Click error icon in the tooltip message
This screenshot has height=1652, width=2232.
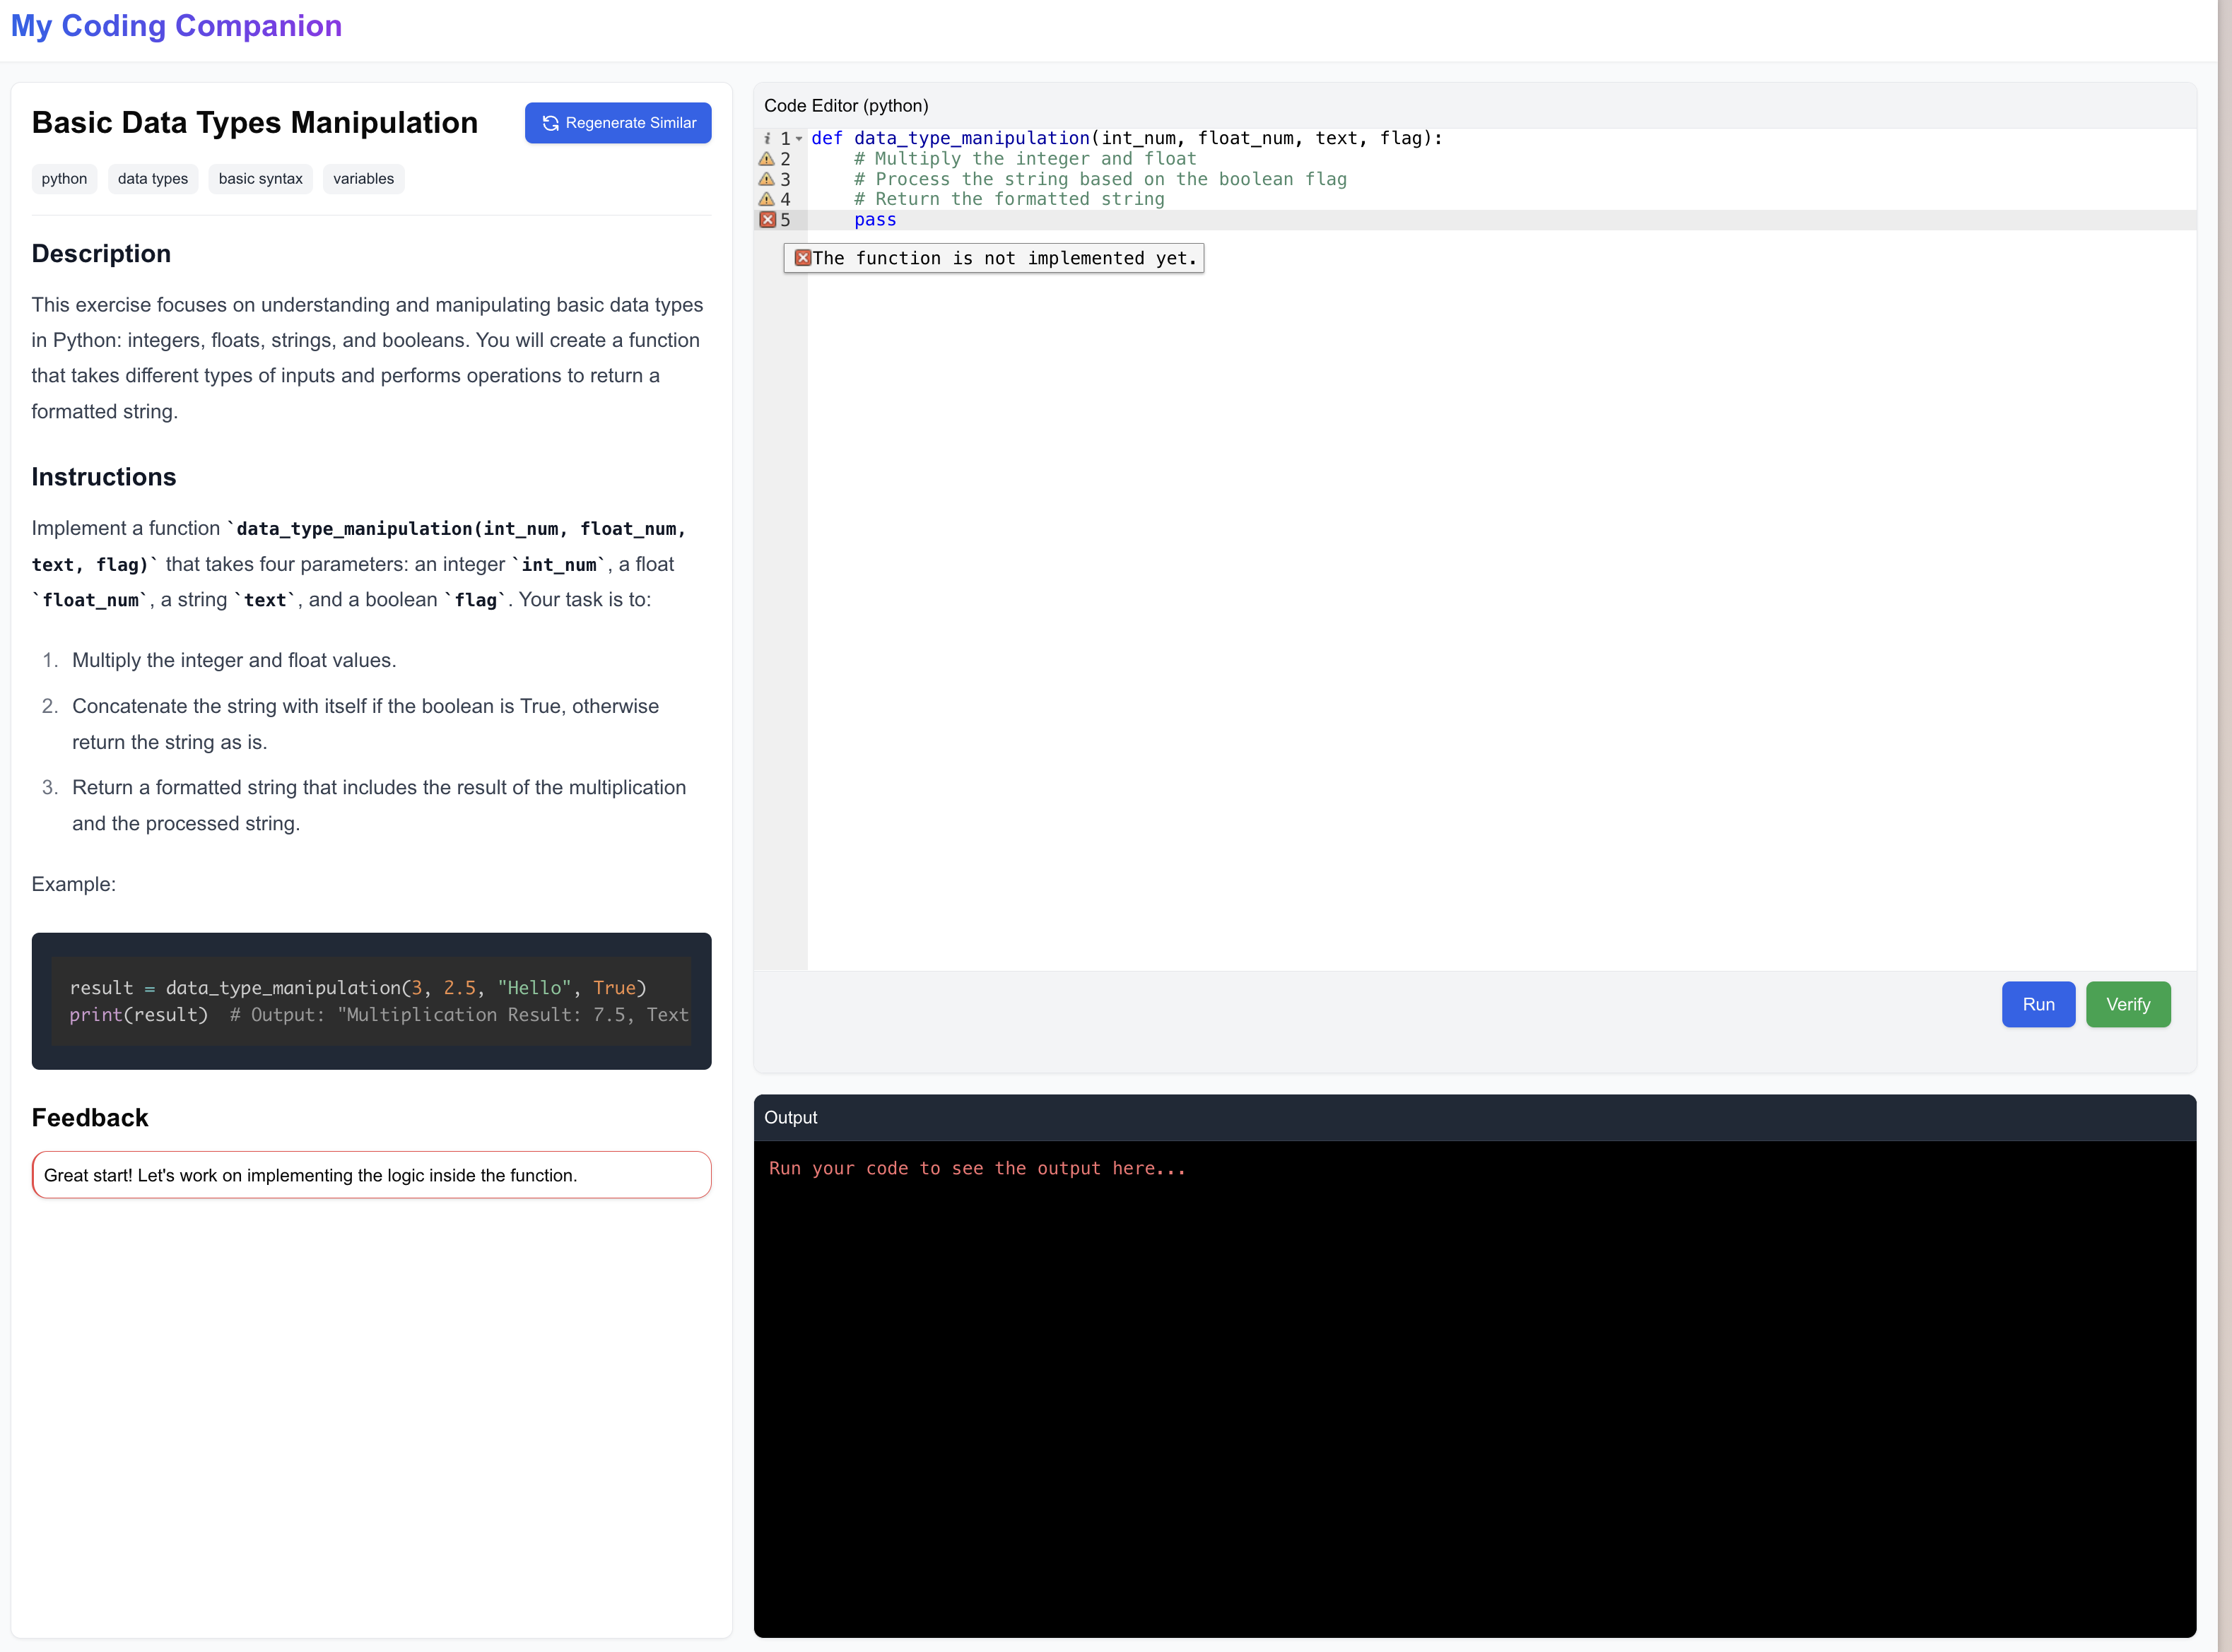pyautogui.click(x=802, y=258)
